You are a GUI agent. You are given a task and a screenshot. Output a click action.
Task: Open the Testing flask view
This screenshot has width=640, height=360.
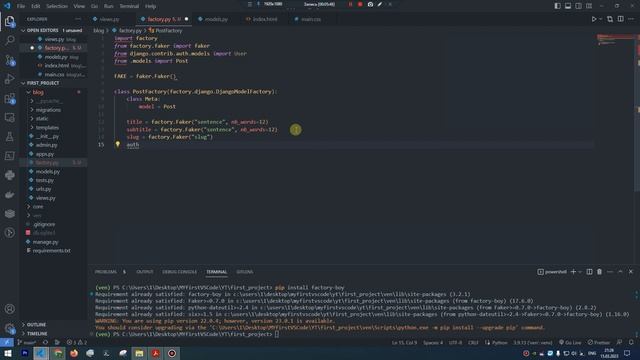coord(9,137)
